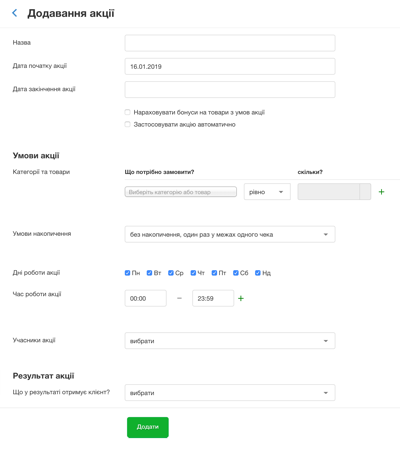Add another category row with green plus
The image size is (400, 451).
[381, 192]
